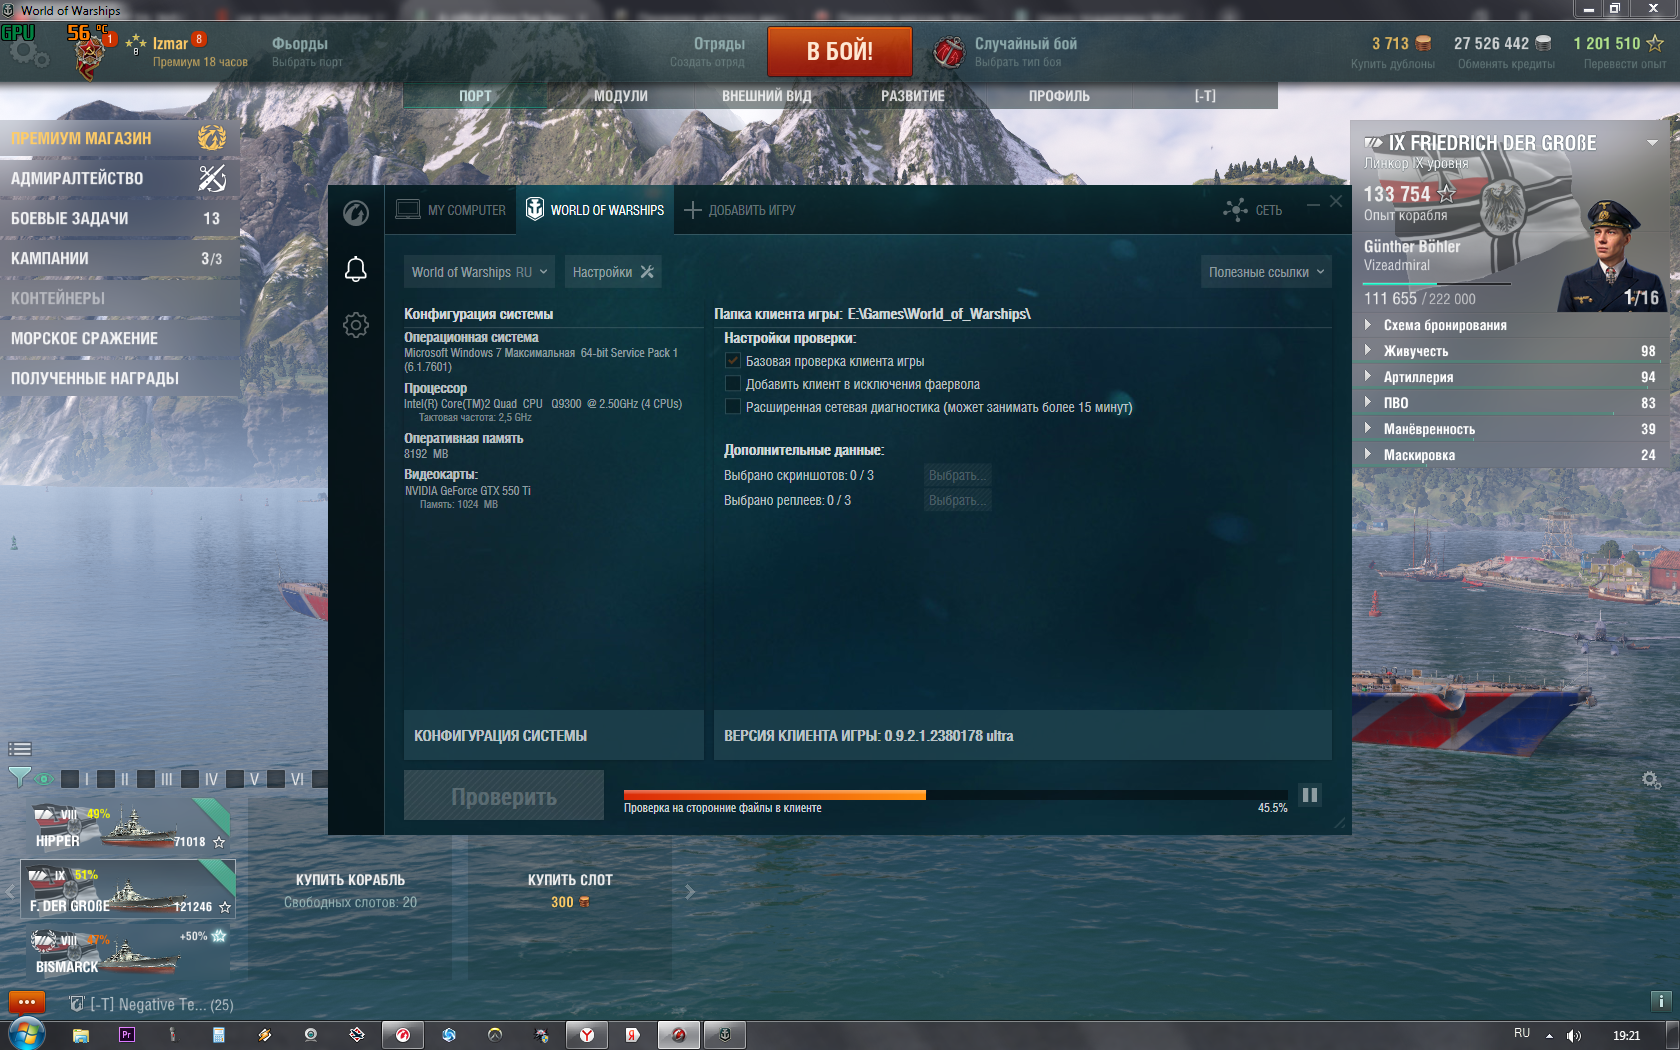Open the Wargaming Game Center logo icon
This screenshot has height=1050, width=1680.
click(356, 212)
